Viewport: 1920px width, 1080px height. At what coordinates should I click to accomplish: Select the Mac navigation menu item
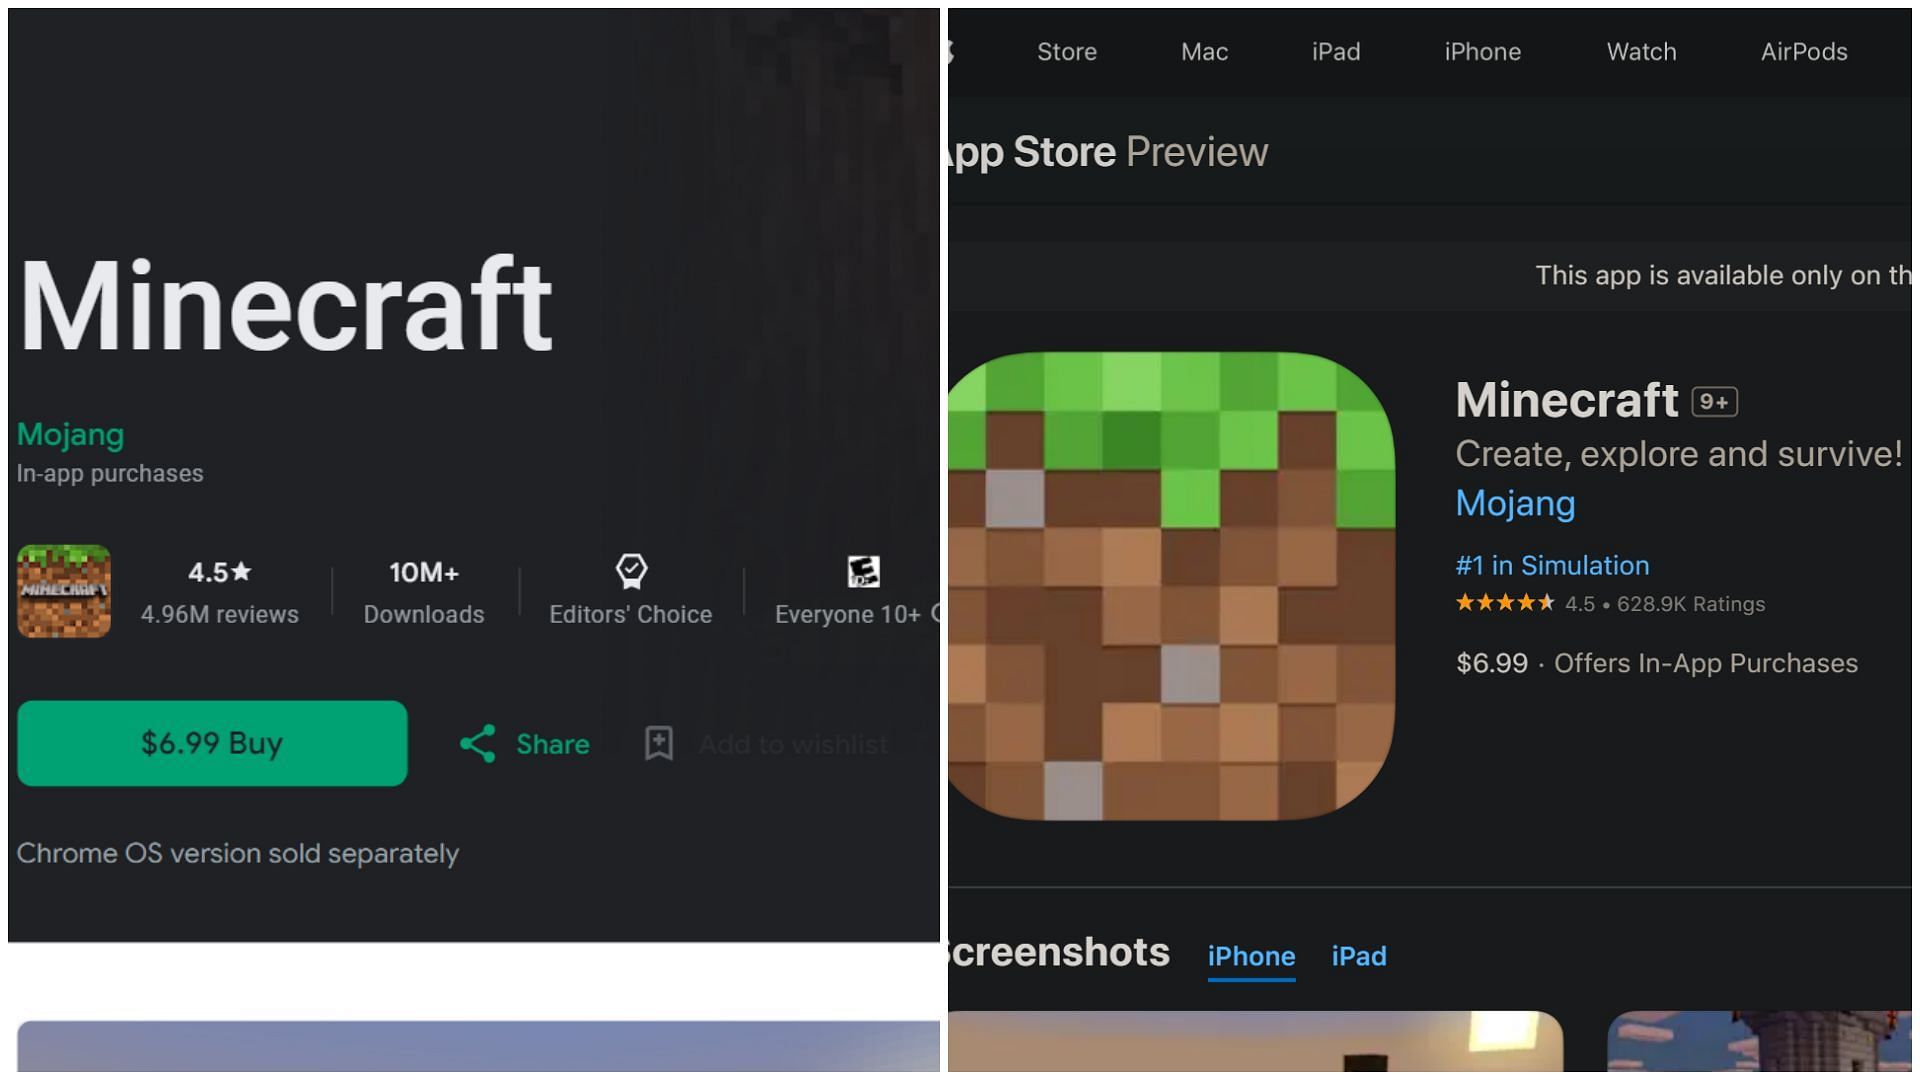(x=1204, y=51)
